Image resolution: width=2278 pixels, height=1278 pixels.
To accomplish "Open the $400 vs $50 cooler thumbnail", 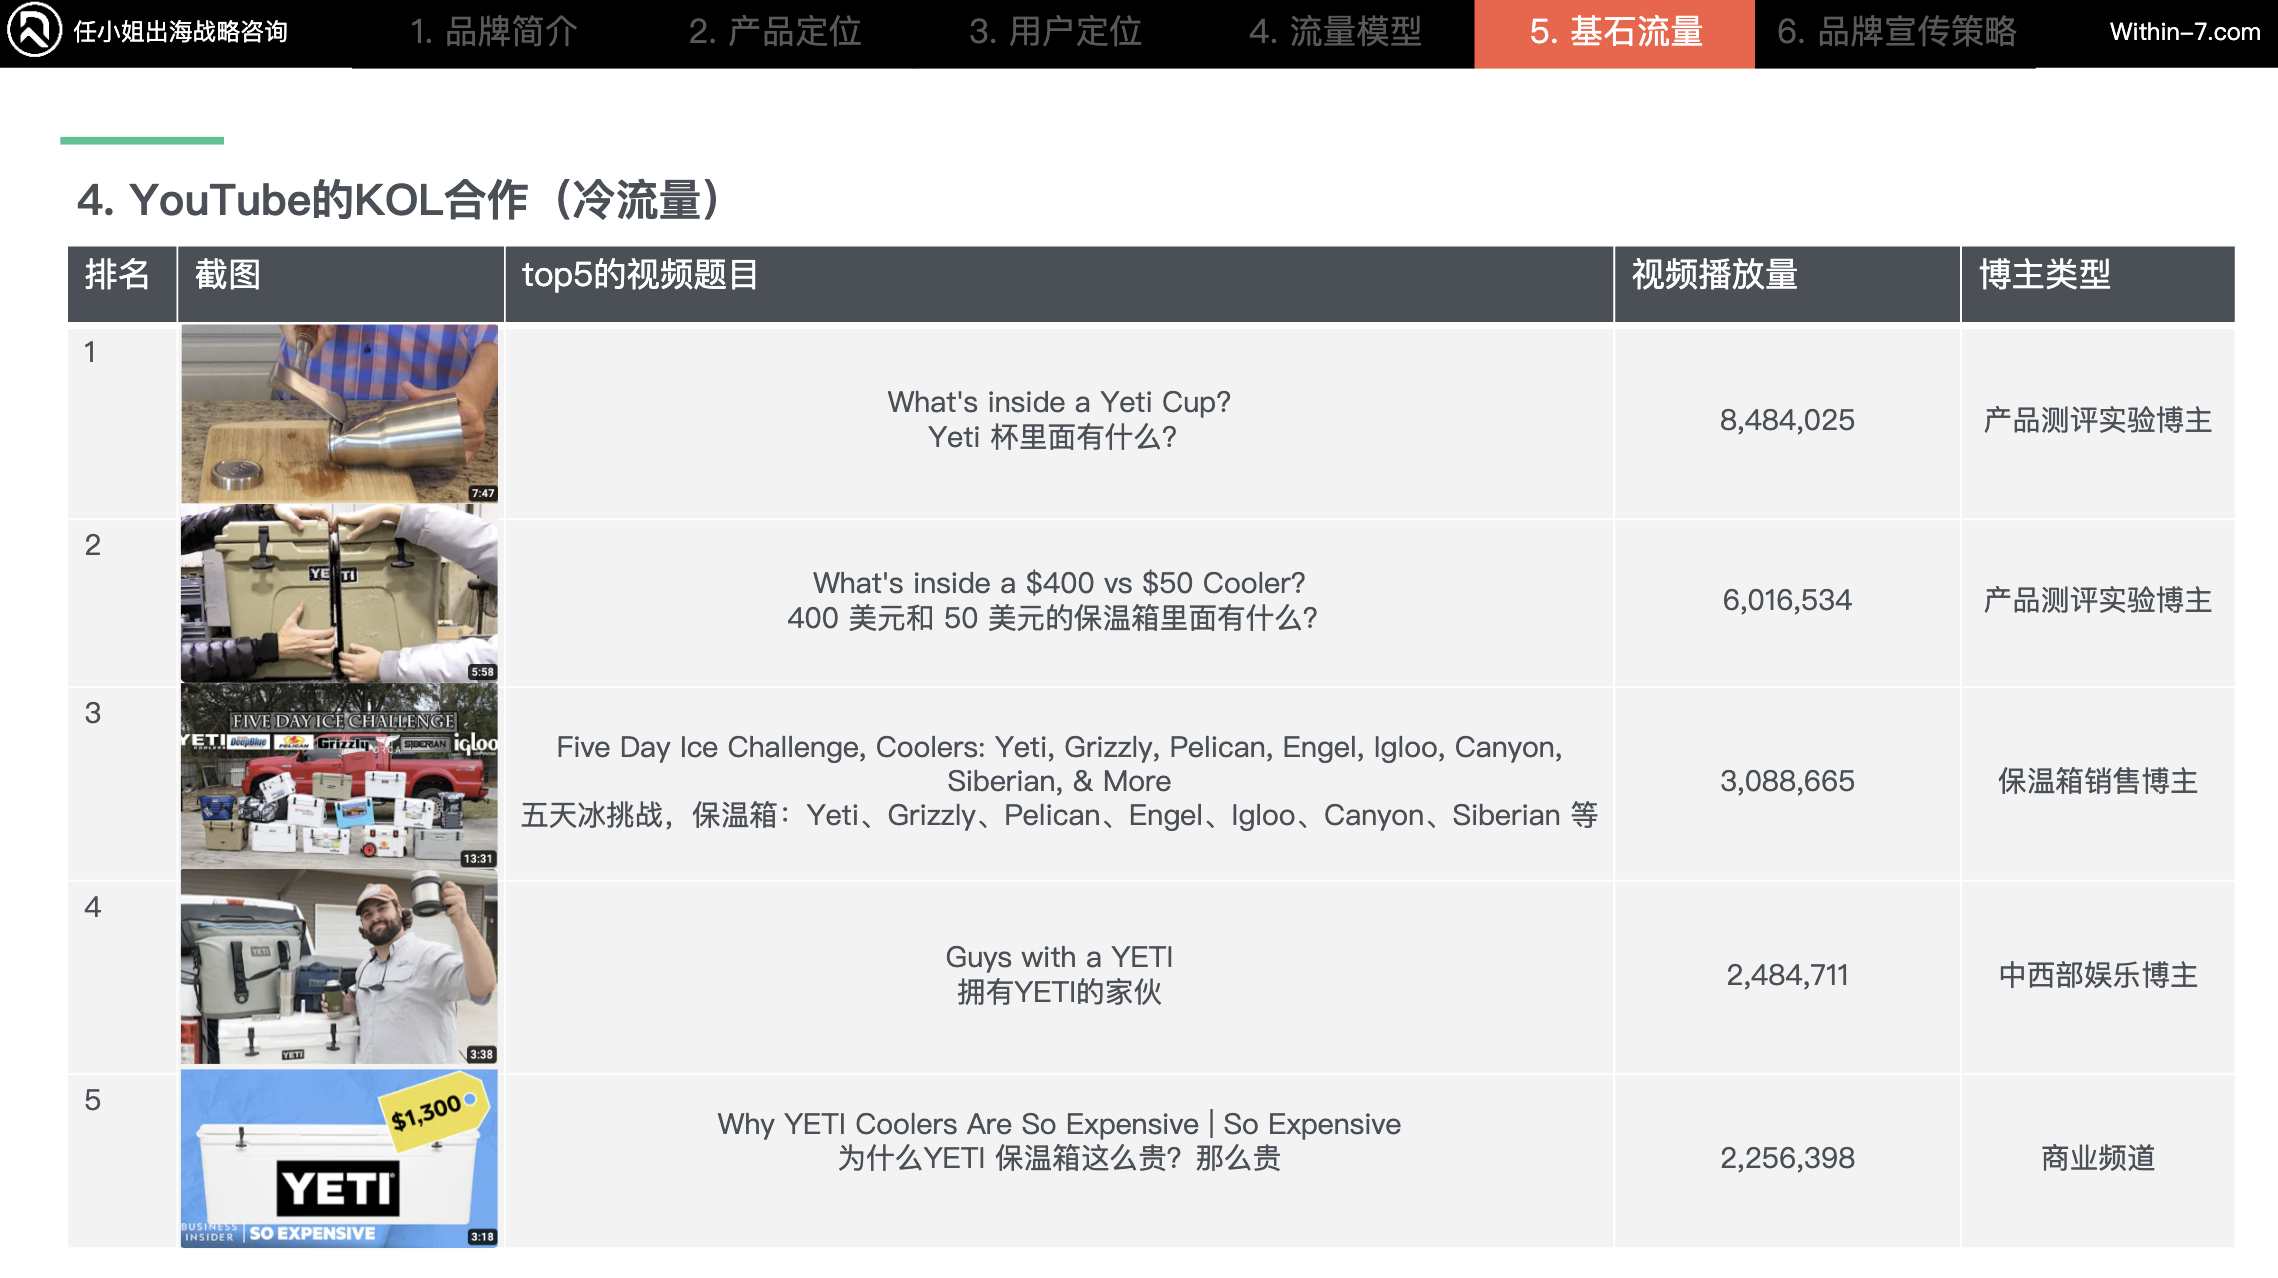I will point(339,594).
